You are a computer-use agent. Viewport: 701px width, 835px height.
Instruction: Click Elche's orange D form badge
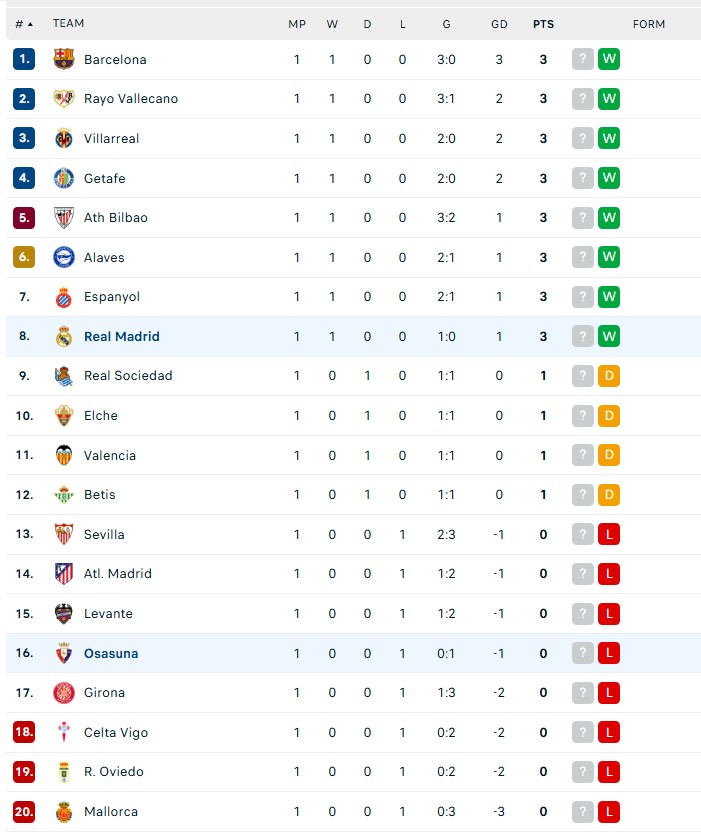tap(609, 415)
